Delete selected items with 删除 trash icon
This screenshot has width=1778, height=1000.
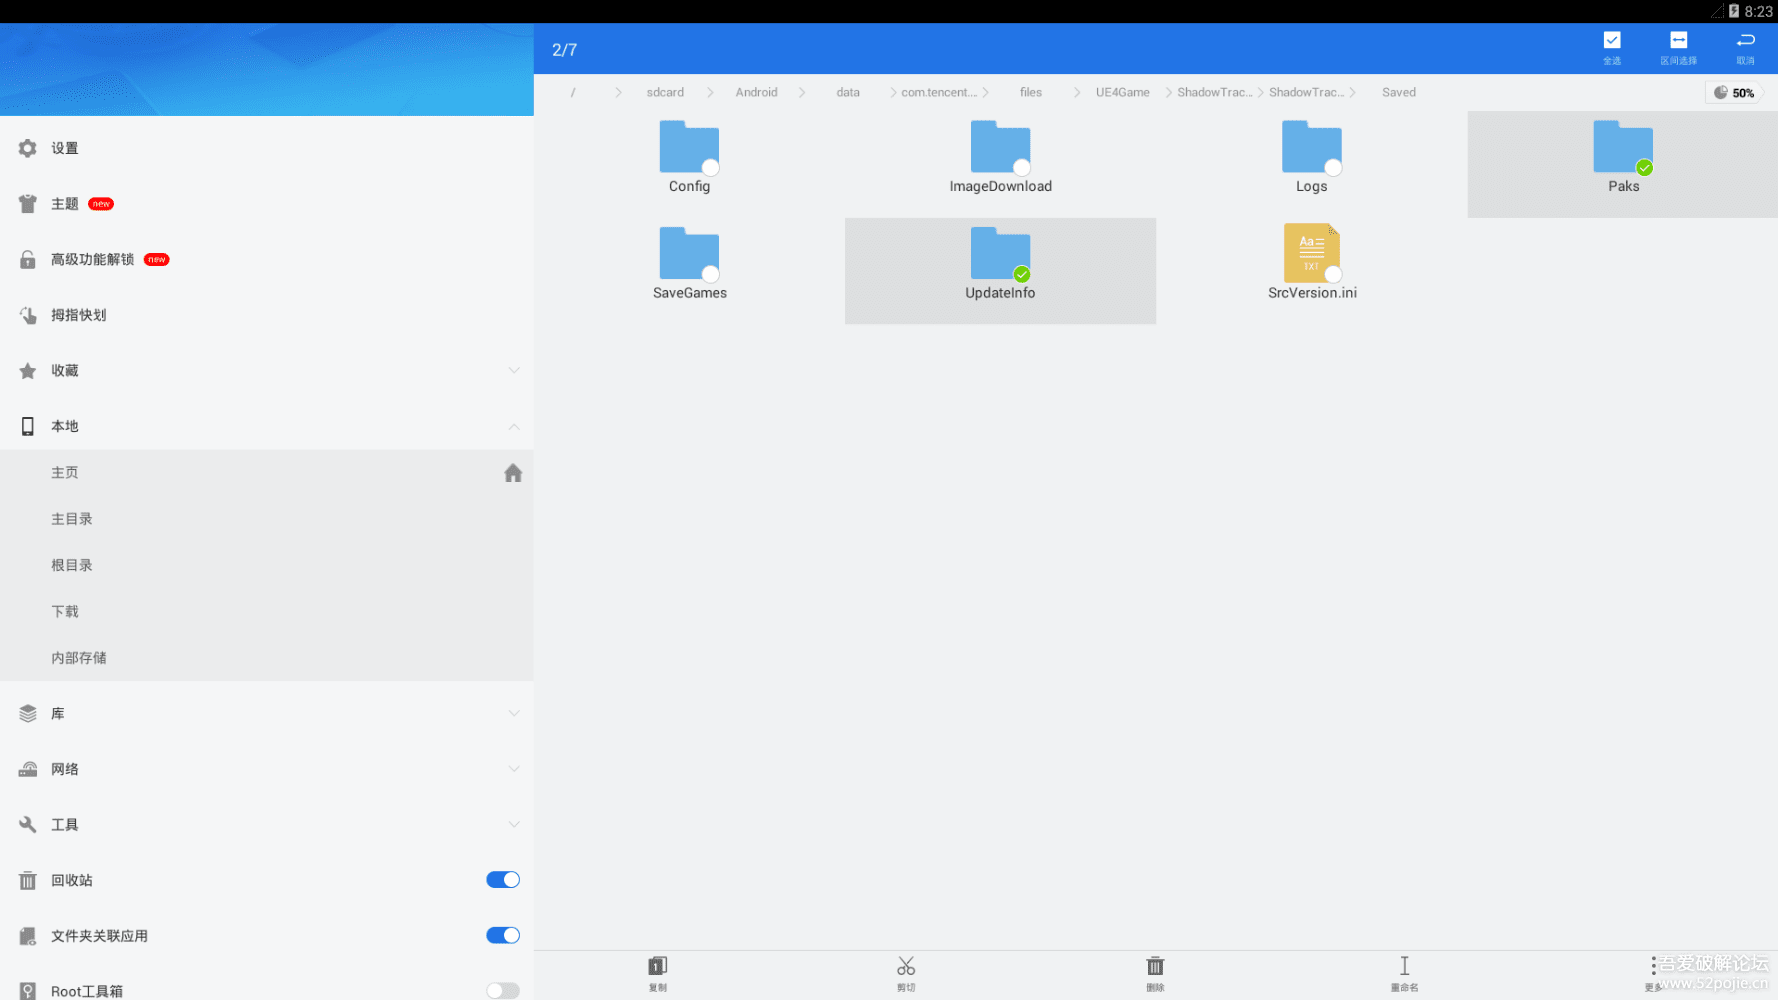(x=1155, y=973)
